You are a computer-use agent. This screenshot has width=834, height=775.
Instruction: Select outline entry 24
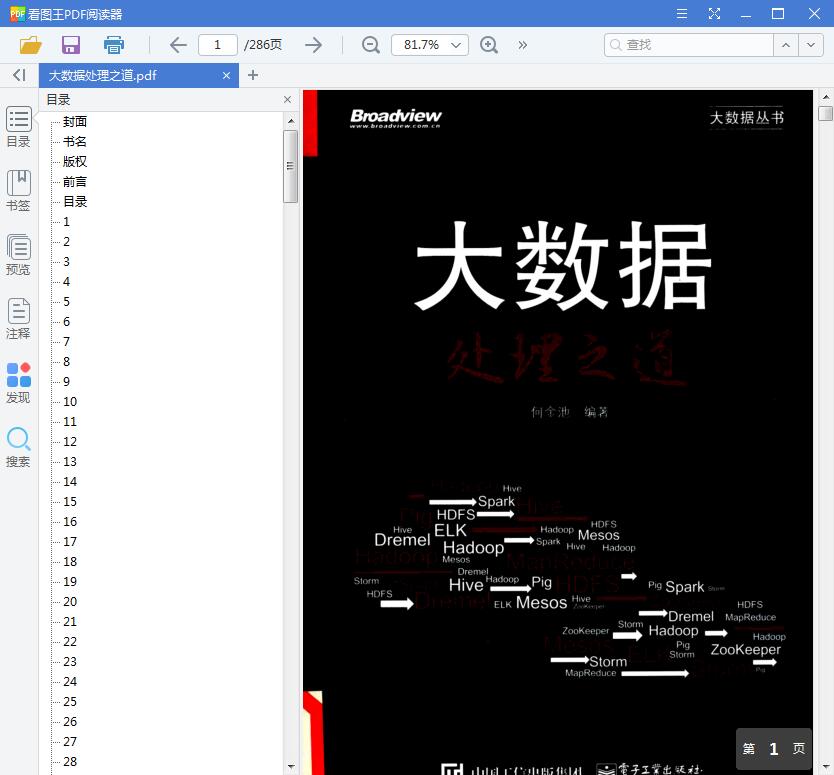(x=70, y=681)
